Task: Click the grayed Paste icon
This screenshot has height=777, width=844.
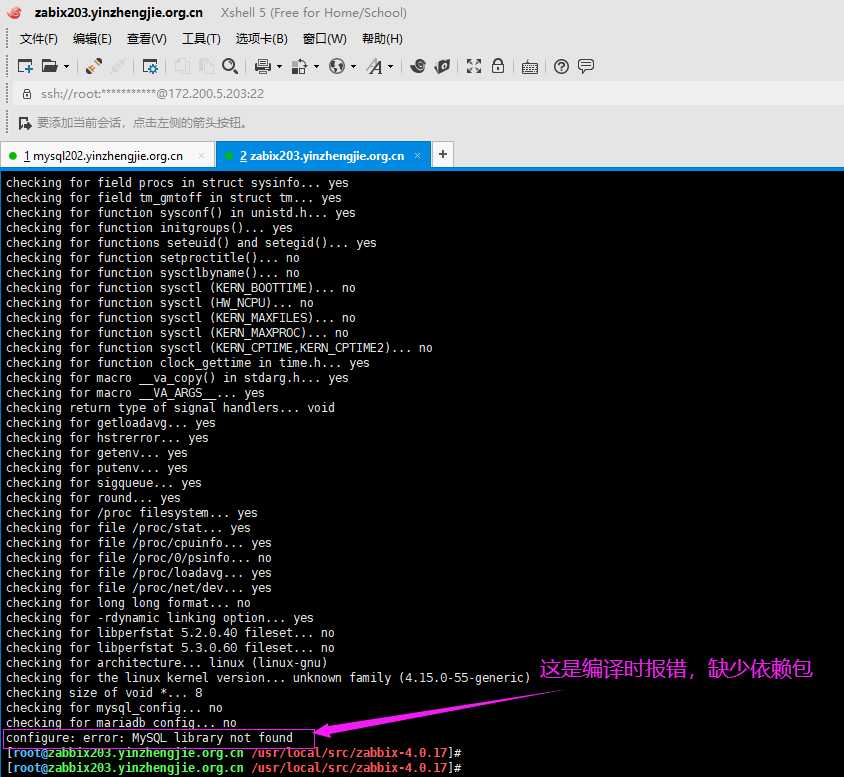Action: point(206,66)
